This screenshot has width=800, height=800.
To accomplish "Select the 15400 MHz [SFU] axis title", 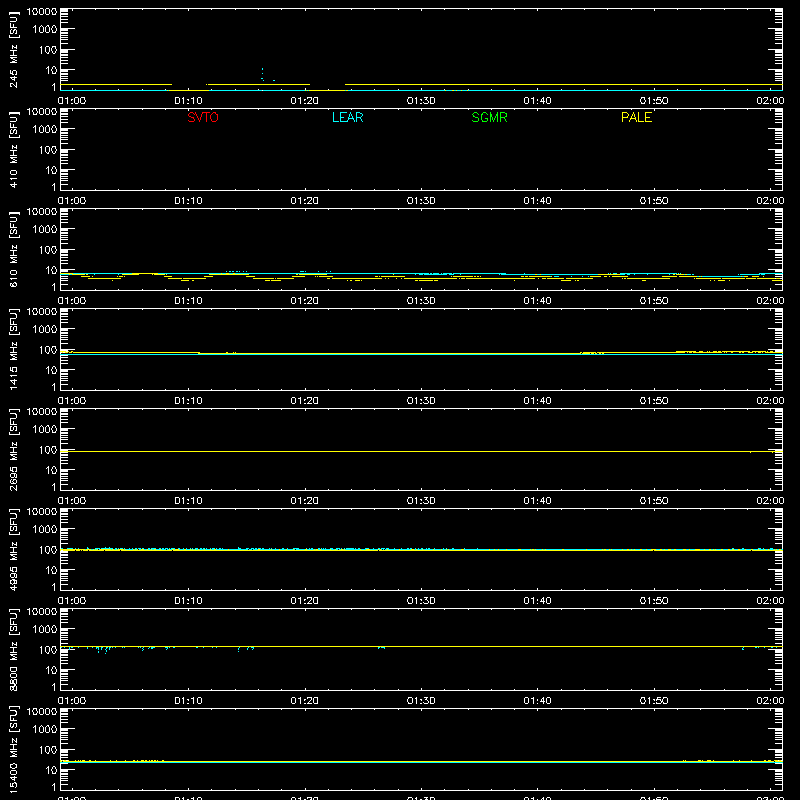I will pos(13,749).
